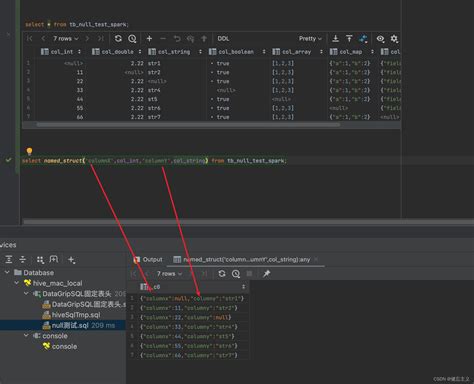Click the DDL button
The image size is (474, 384).
point(223,39)
